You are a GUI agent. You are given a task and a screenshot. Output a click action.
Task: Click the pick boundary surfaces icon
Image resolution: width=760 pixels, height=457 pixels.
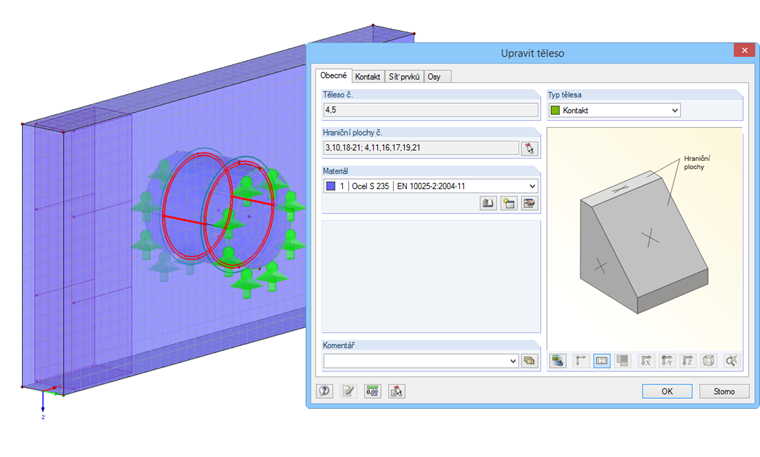coord(529,148)
